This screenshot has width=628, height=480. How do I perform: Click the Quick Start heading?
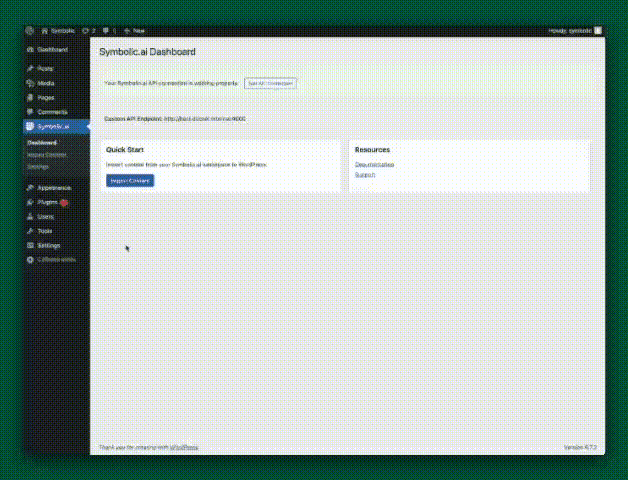point(125,150)
